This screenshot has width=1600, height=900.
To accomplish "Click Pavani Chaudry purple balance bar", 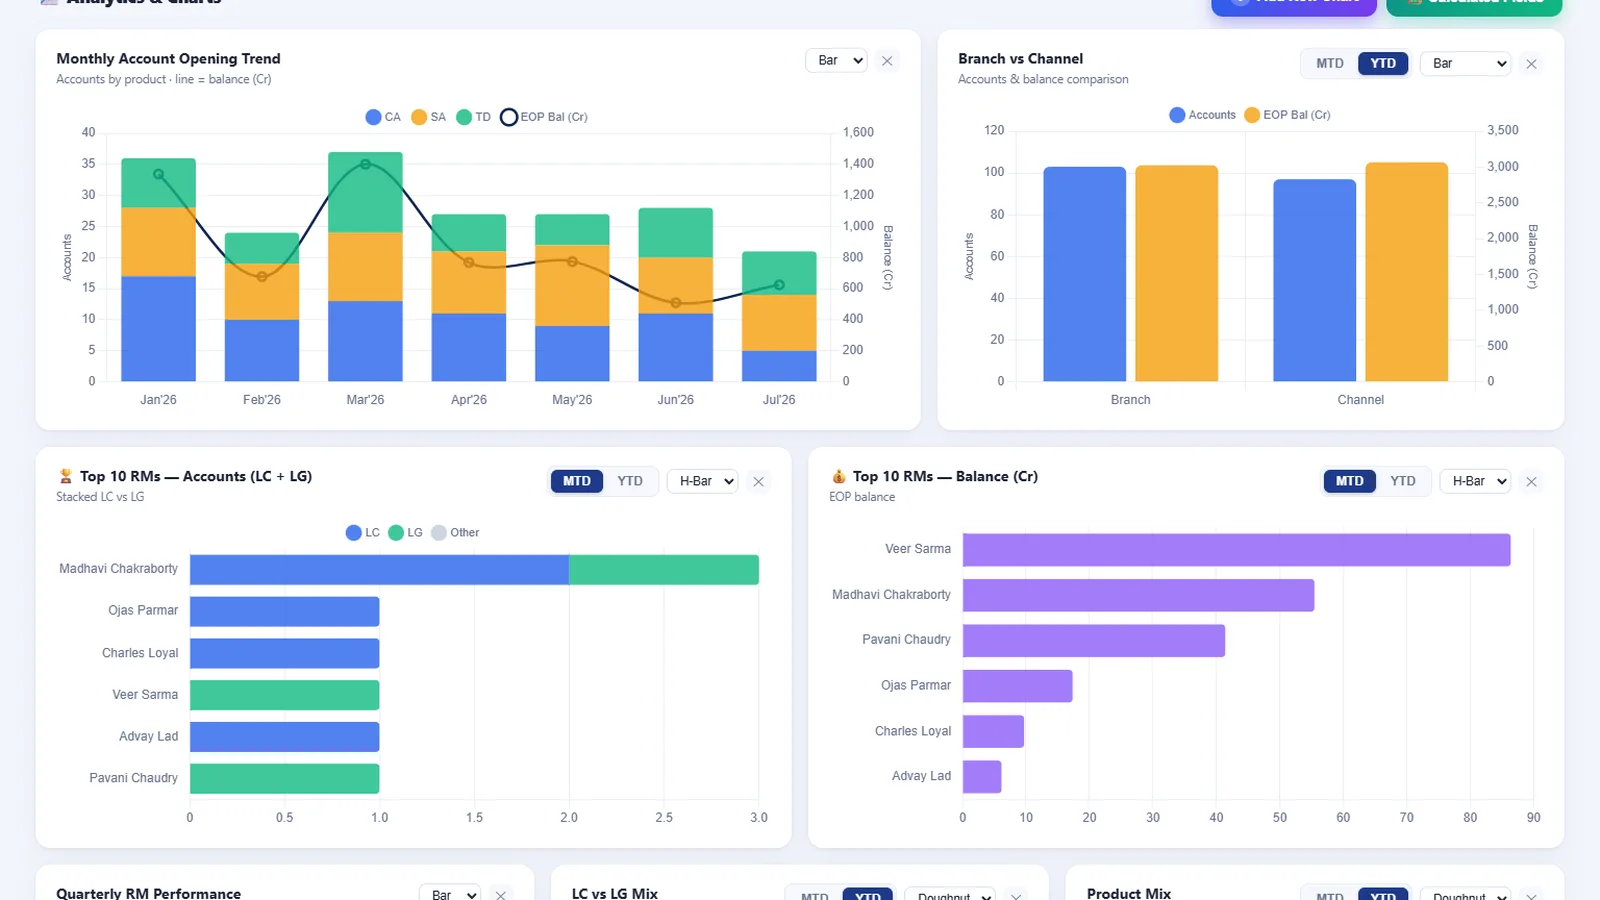I will click(1094, 641).
